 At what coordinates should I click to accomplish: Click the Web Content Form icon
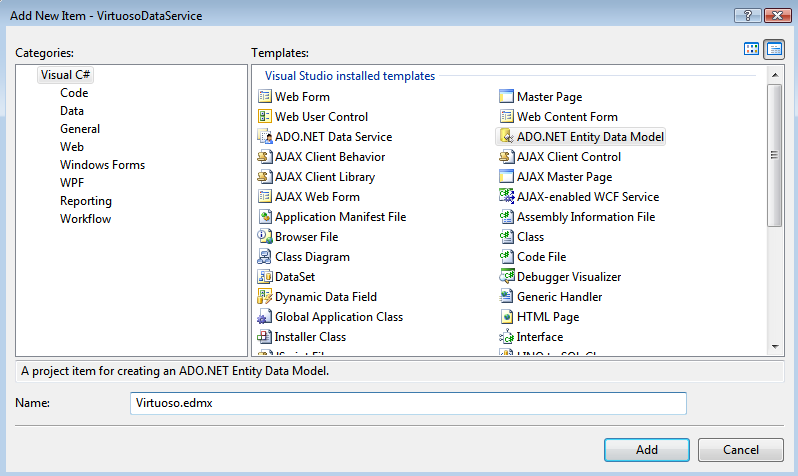click(x=506, y=116)
